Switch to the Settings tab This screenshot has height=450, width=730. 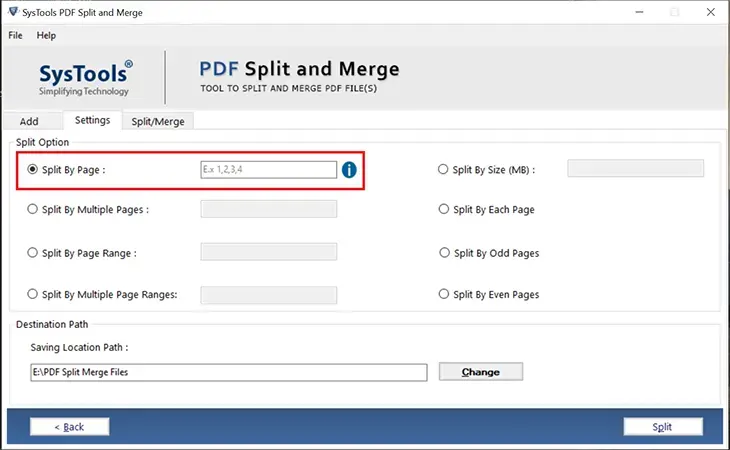tap(93, 120)
